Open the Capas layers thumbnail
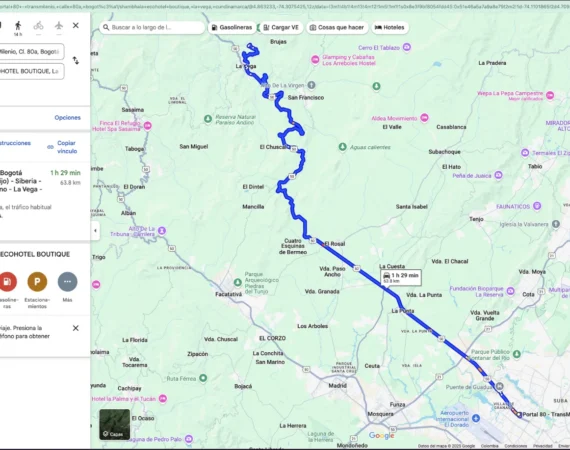Screen dimensions: 570x450 coord(115,424)
